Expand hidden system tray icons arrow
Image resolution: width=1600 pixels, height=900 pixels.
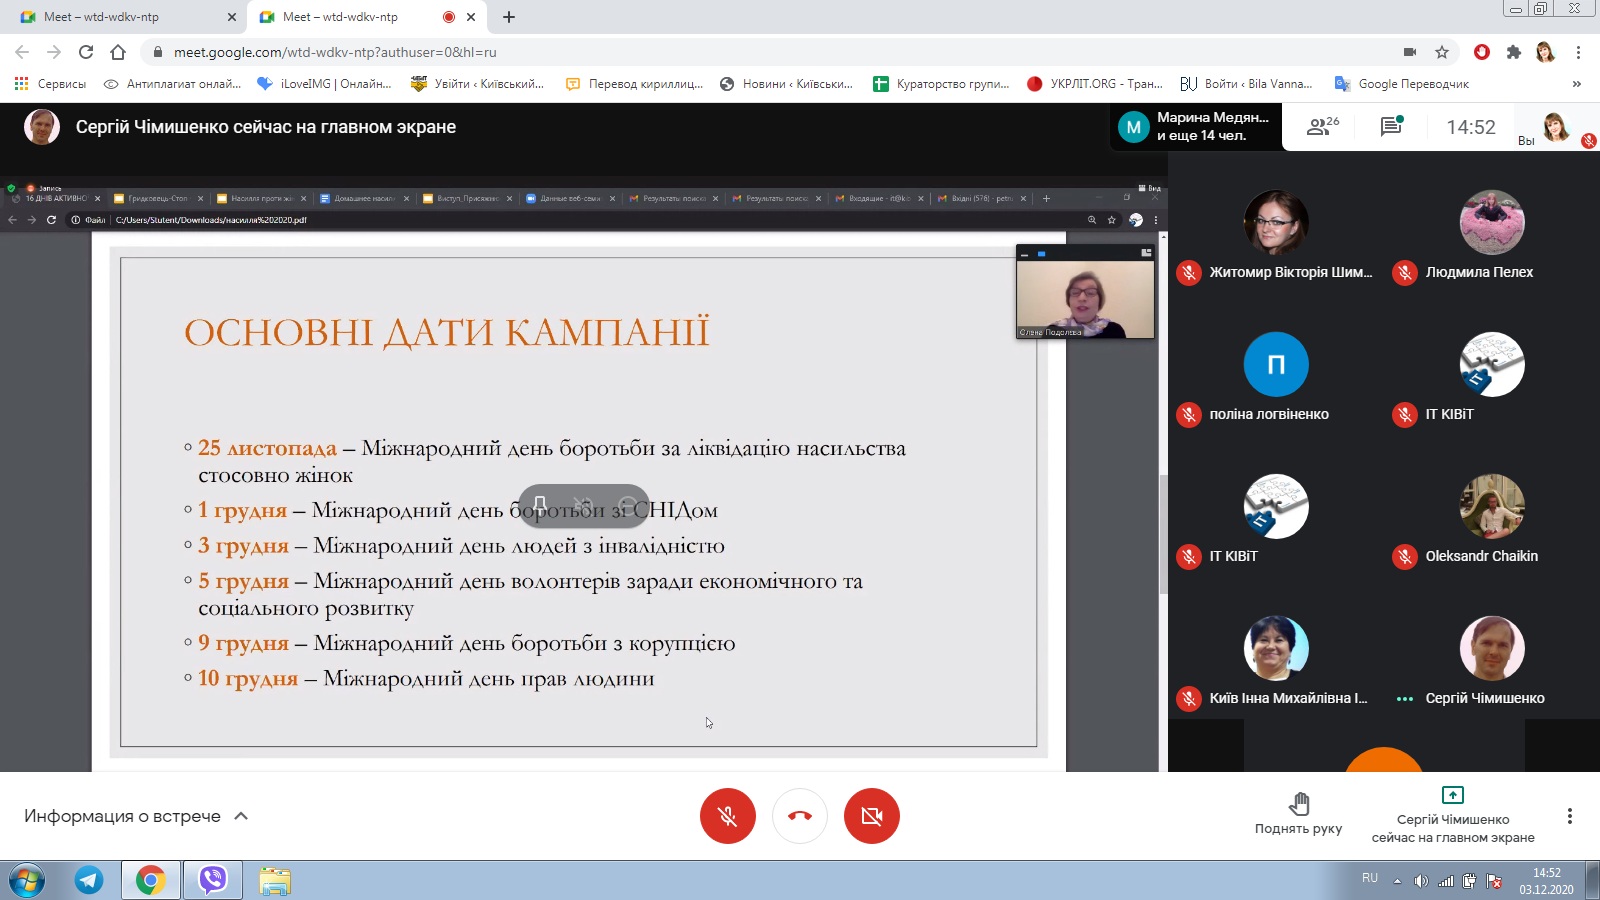(x=1397, y=881)
